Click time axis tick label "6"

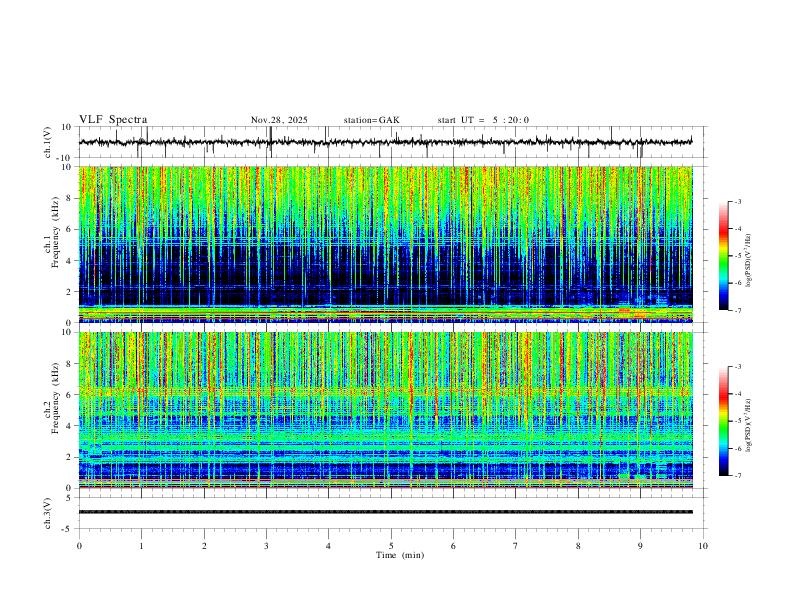(x=453, y=546)
